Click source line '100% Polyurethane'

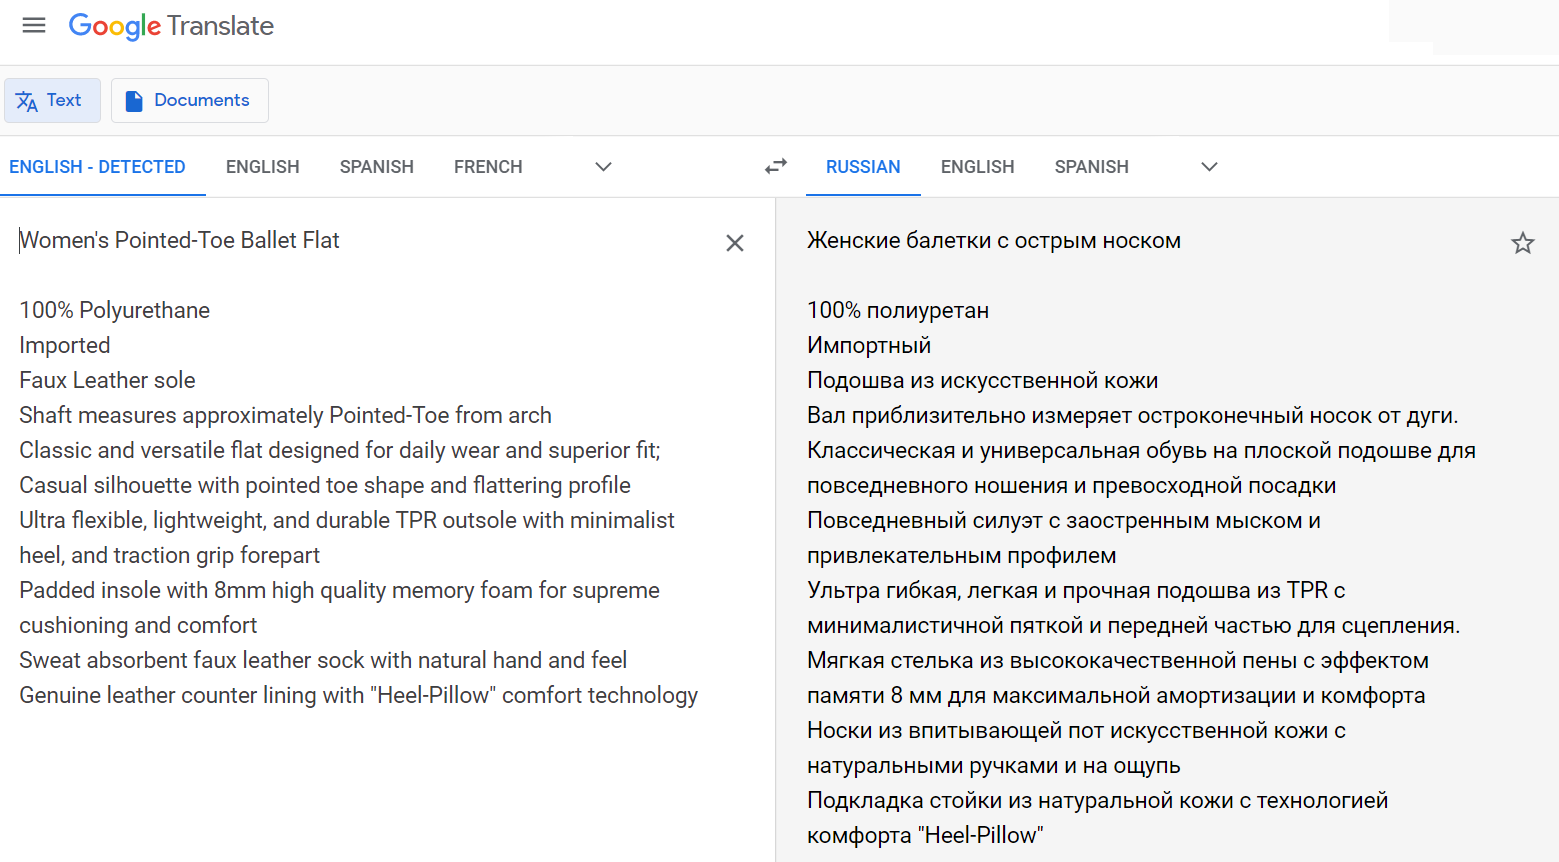115,311
